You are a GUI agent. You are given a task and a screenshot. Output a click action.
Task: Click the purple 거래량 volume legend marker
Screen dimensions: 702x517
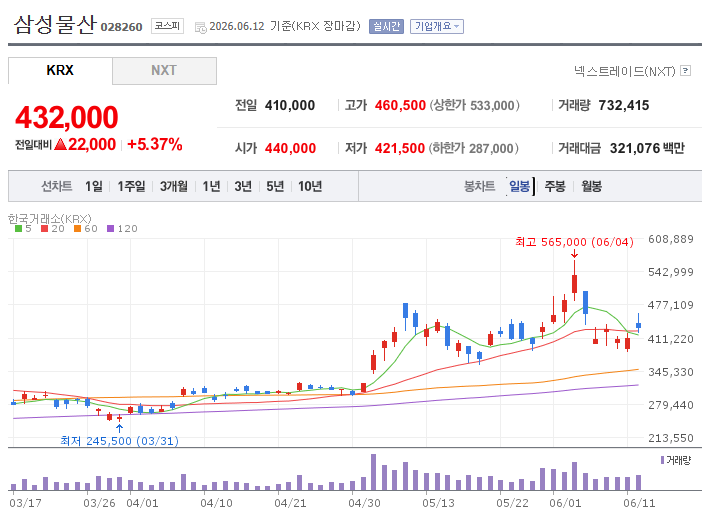click(x=663, y=460)
